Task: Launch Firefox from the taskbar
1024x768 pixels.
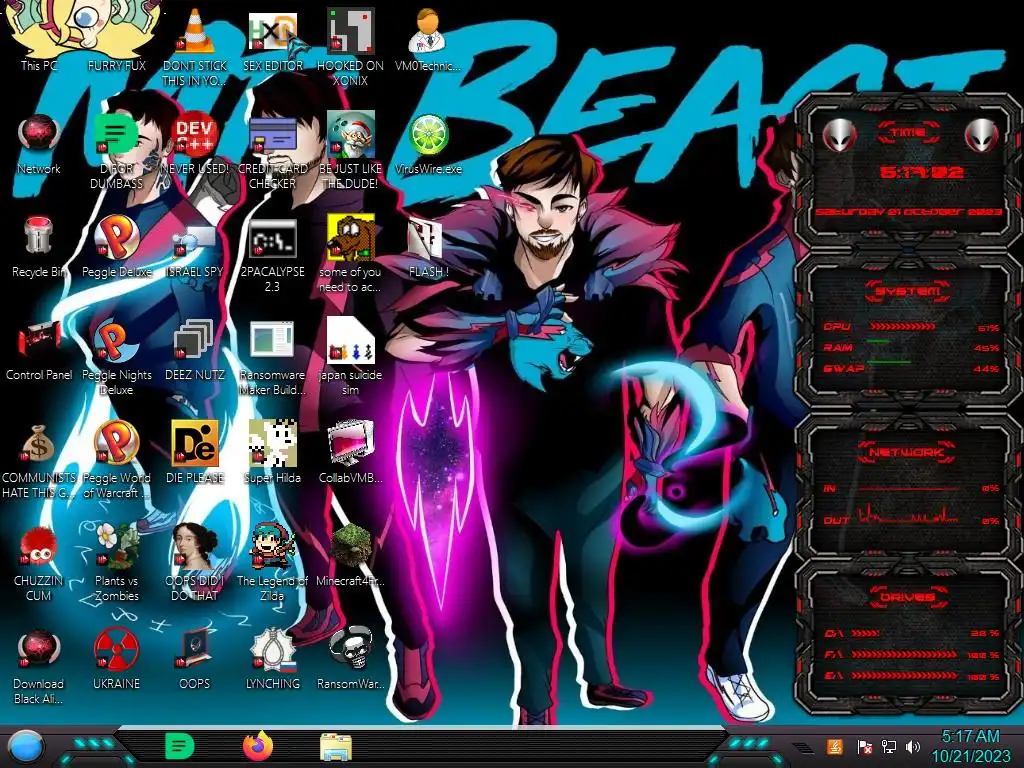Action: point(257,746)
